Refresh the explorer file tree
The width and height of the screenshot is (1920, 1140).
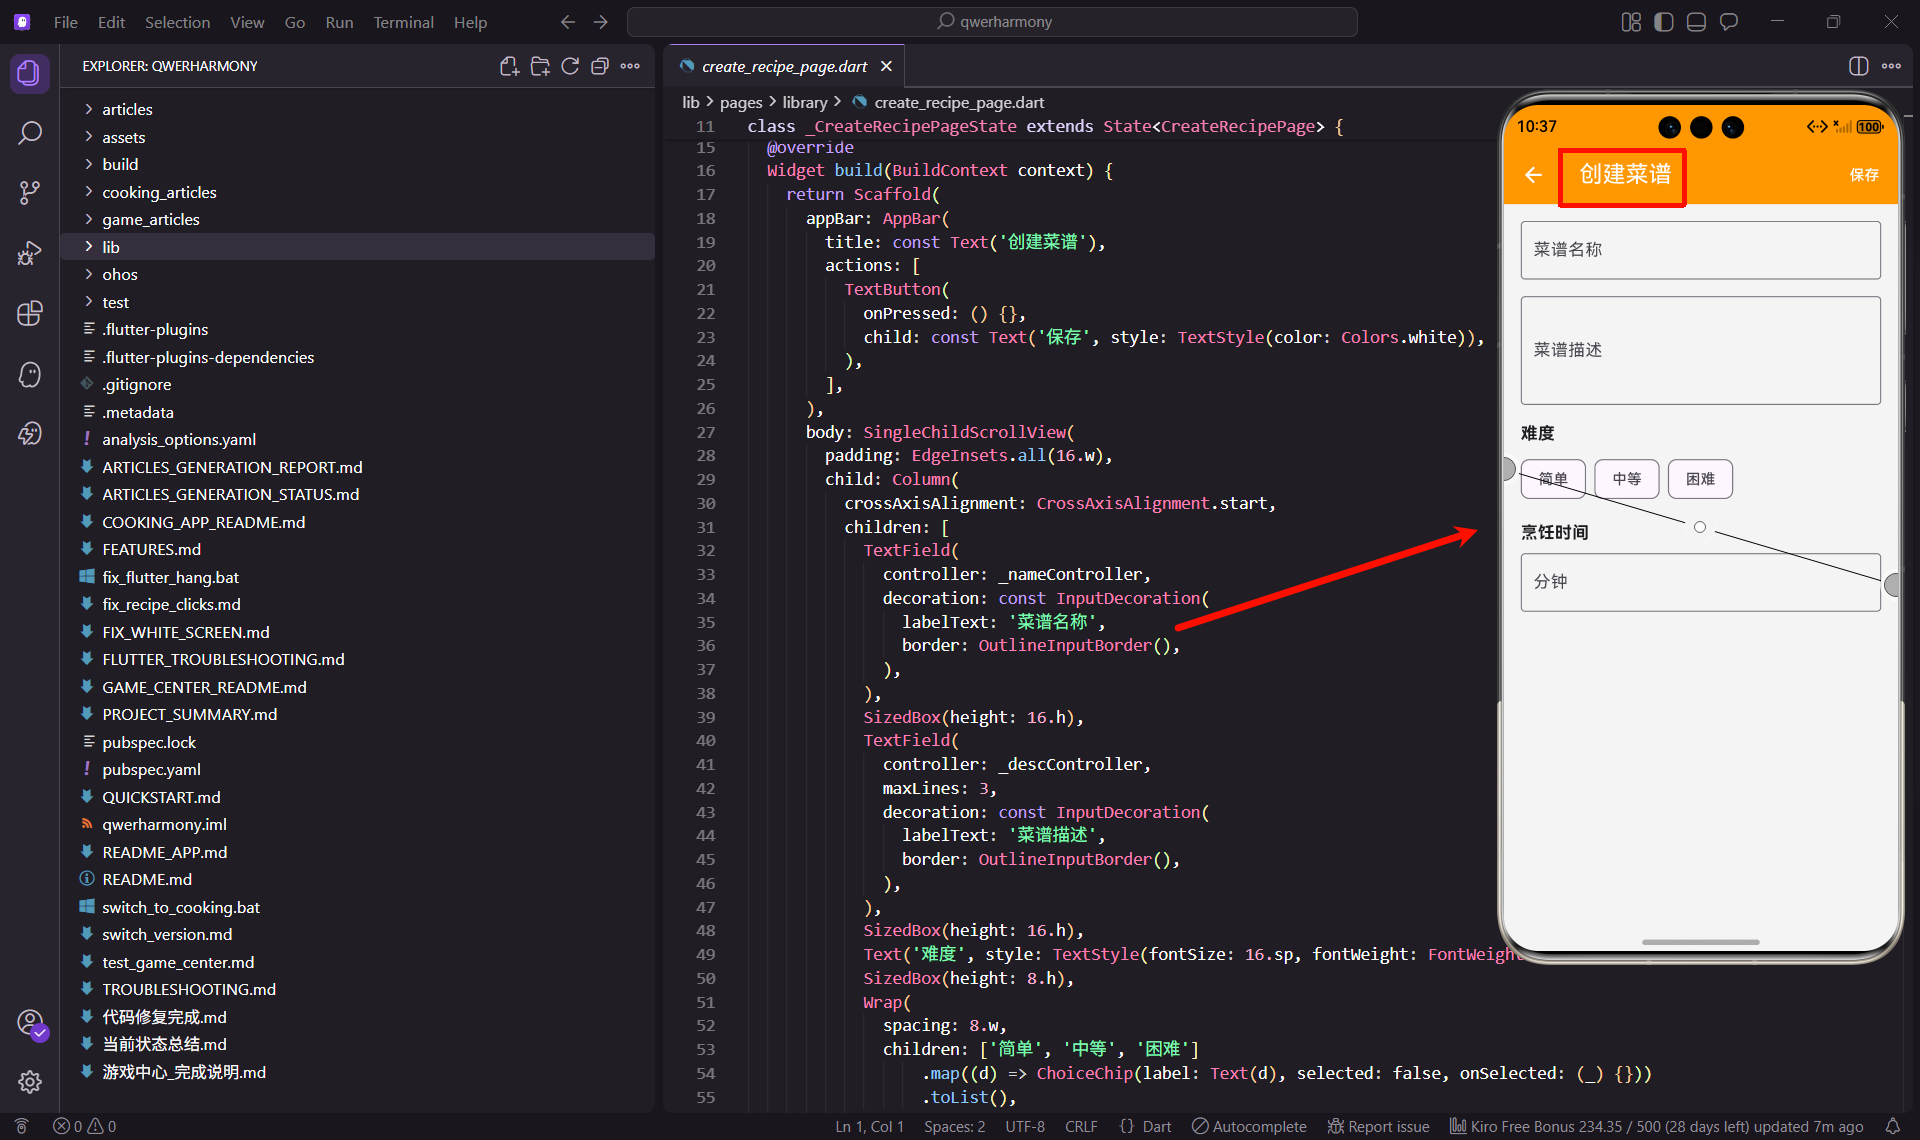point(570,66)
